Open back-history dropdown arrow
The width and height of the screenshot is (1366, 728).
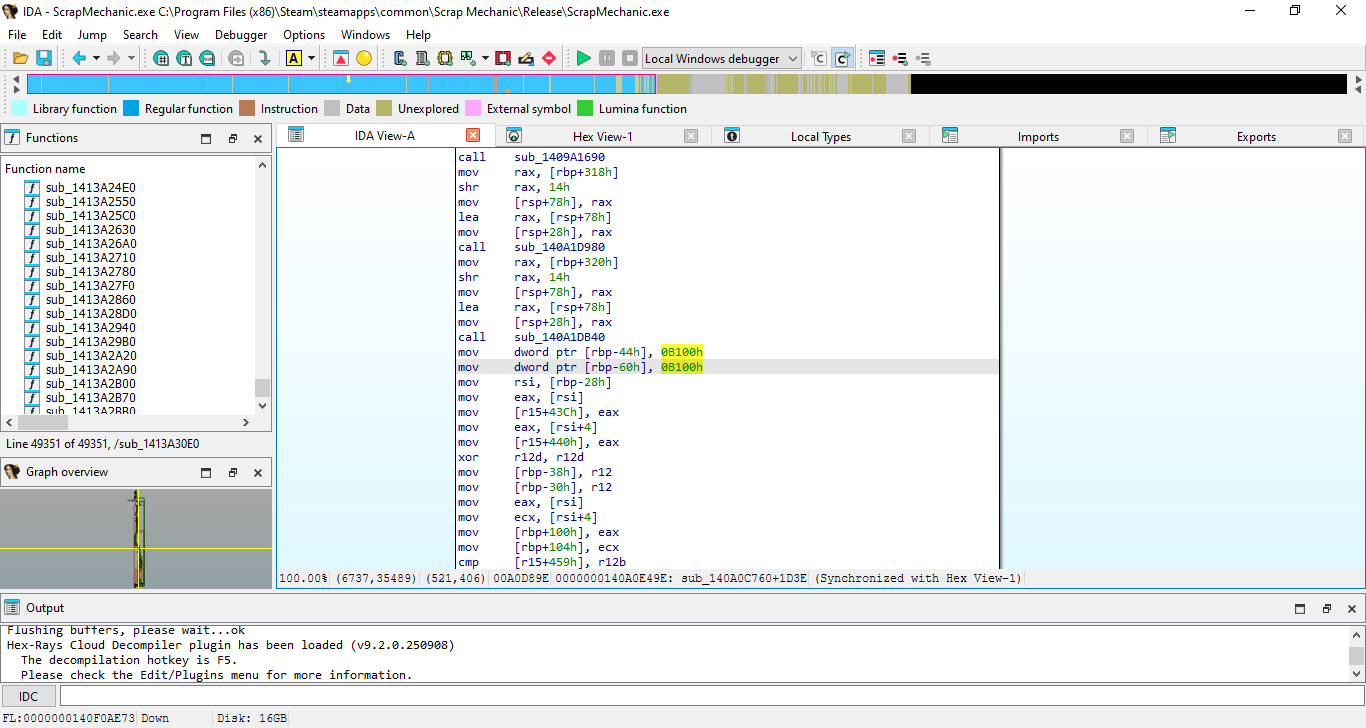(96, 58)
